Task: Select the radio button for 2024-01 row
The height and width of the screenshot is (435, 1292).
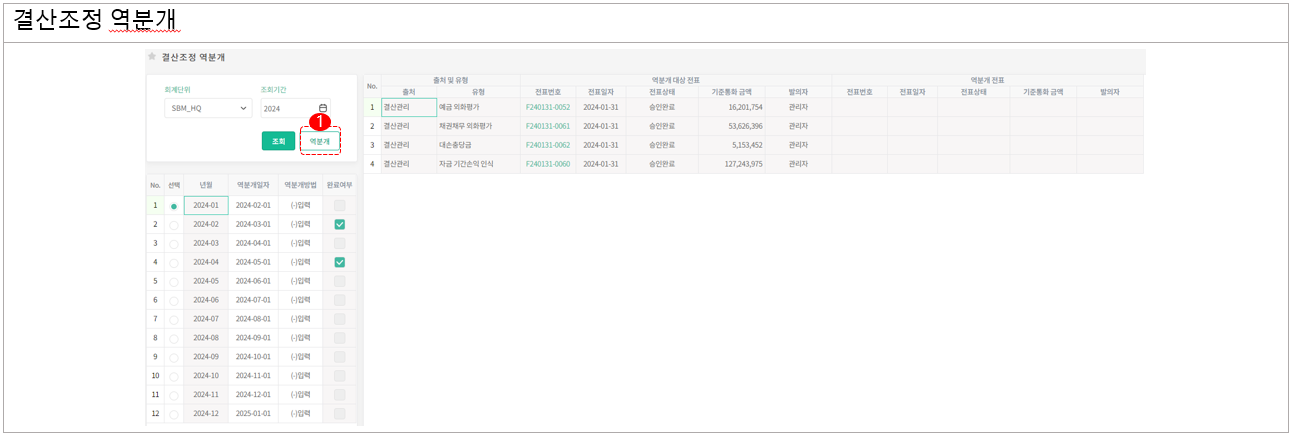Action: (174, 206)
